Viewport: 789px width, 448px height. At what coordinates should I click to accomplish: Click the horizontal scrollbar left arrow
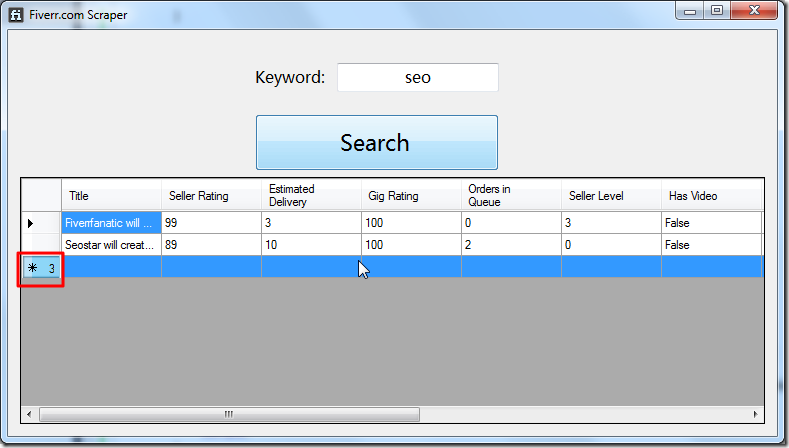click(x=29, y=414)
